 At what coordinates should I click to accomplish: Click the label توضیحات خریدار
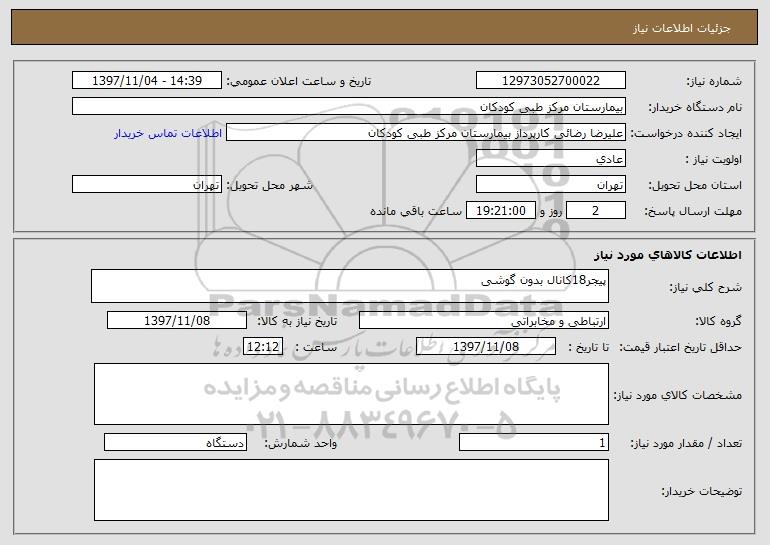point(701,491)
